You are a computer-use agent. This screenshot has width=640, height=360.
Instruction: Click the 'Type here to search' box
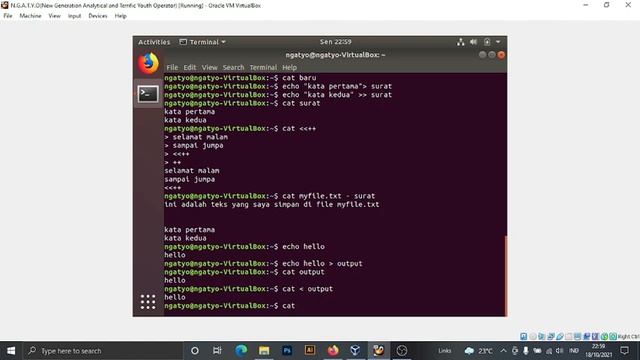coord(103,351)
